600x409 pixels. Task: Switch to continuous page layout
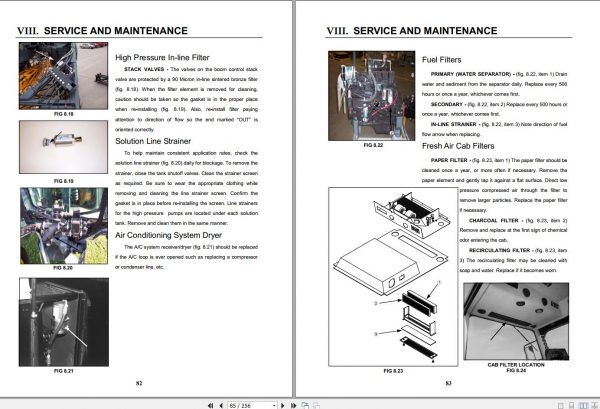pos(571,406)
